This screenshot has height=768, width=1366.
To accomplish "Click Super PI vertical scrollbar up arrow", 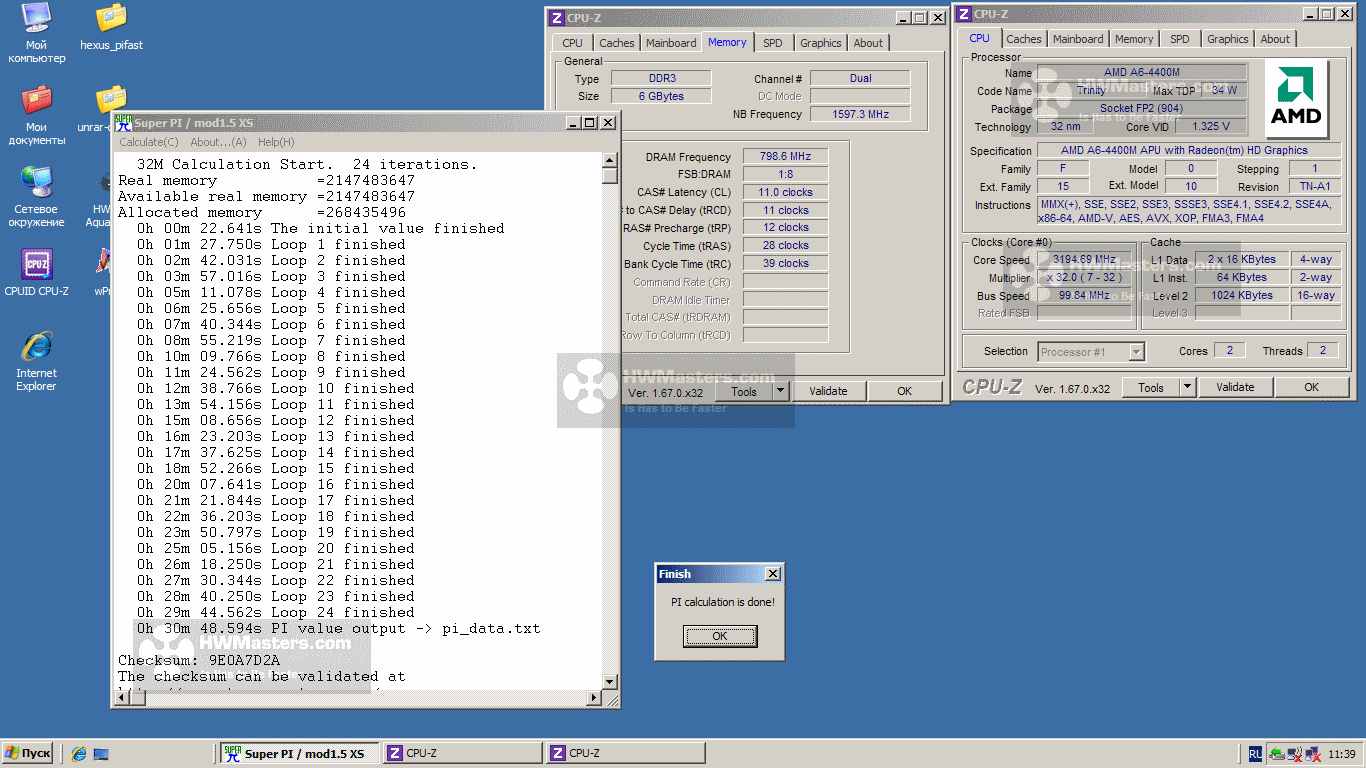I will [610, 160].
